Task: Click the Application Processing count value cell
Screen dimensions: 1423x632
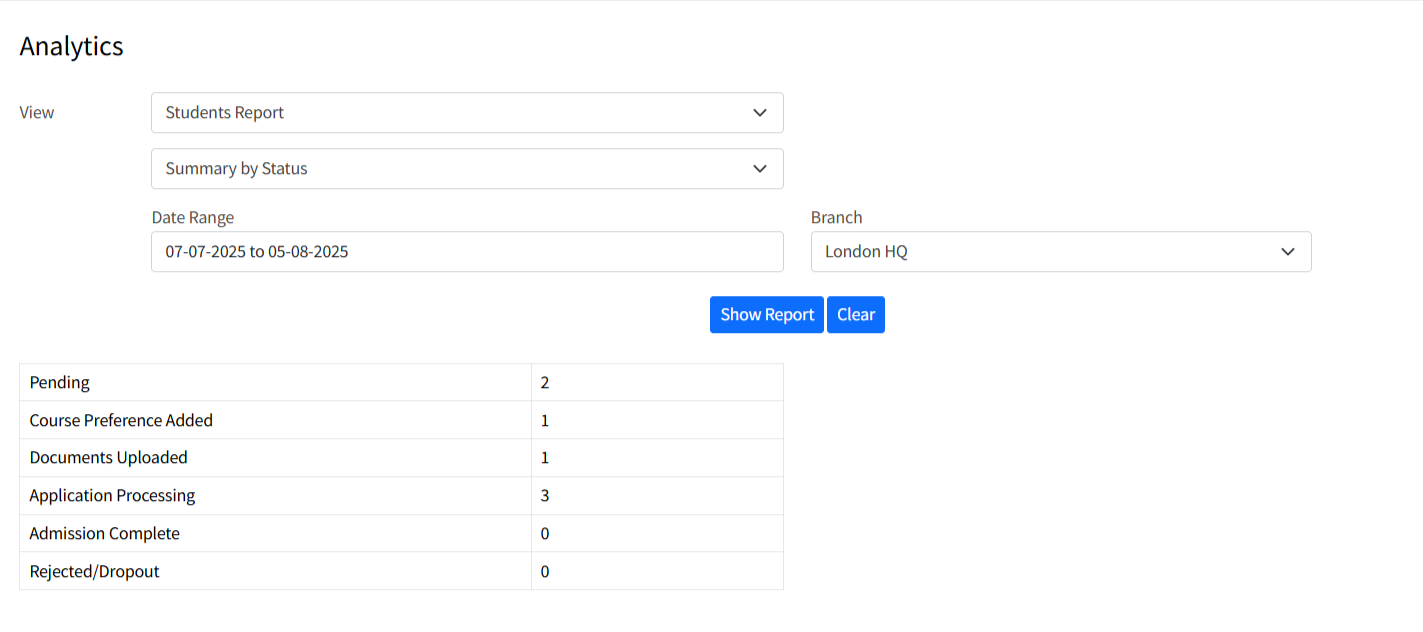Action: 656,496
